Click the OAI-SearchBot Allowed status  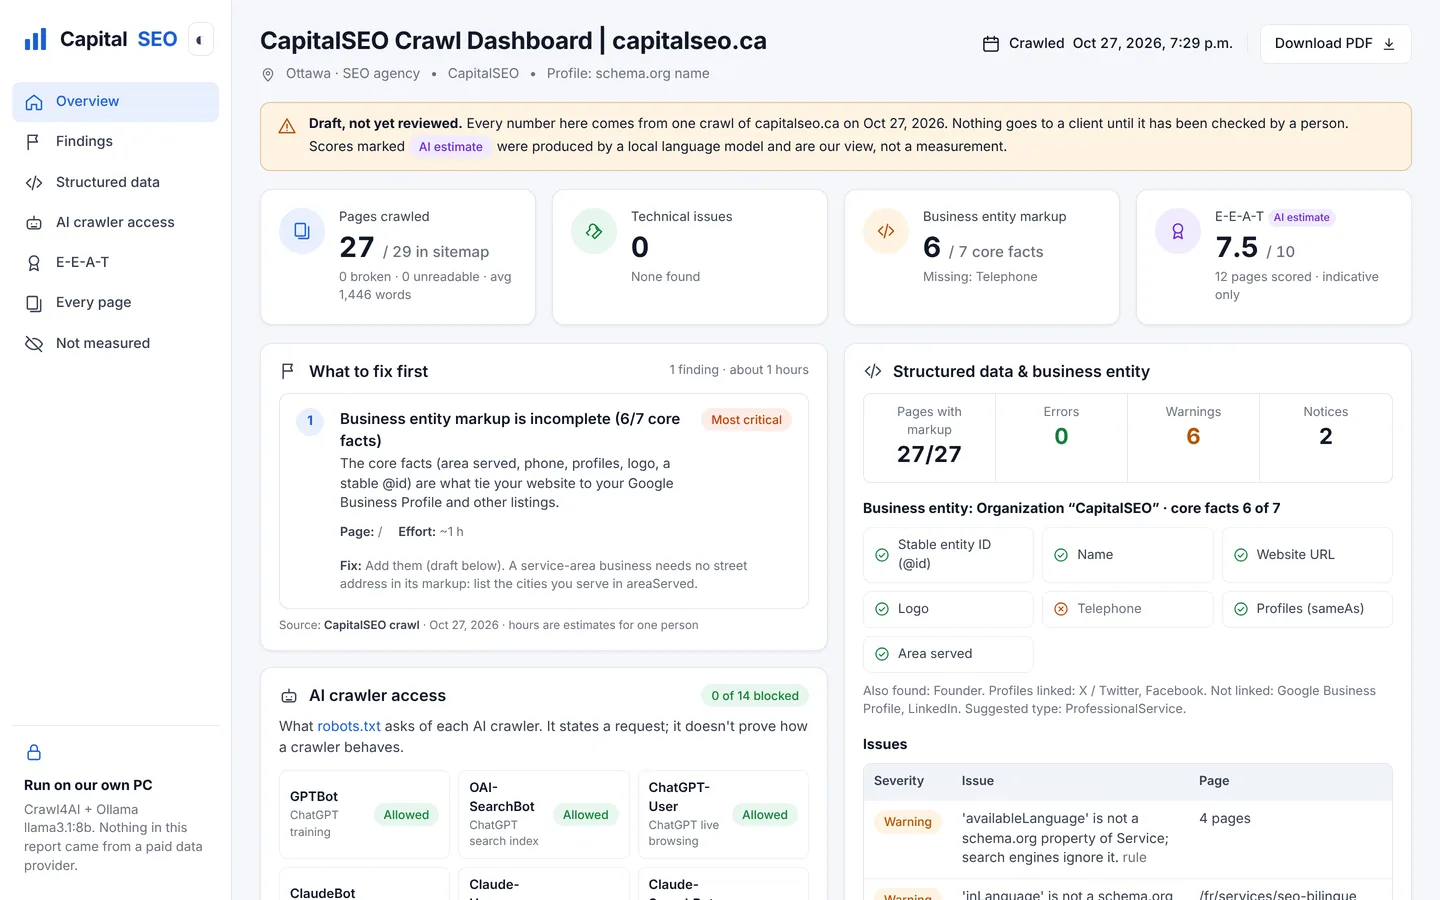(x=586, y=815)
